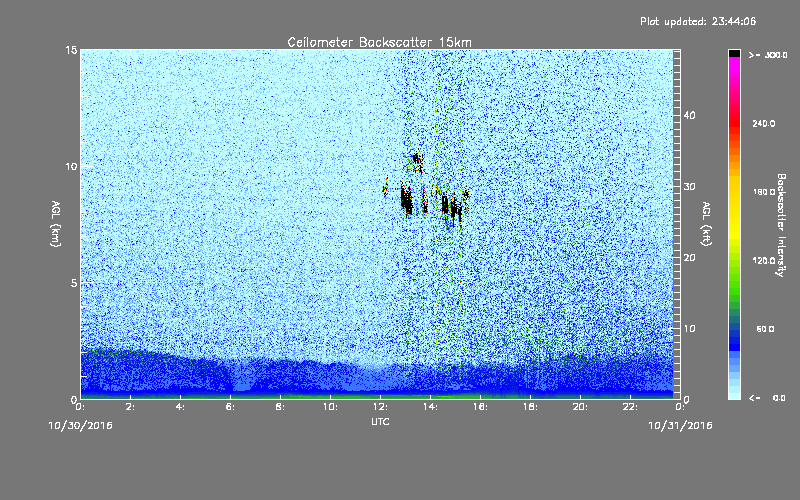Click the 'Plot updated: 23:44:06' timestamp

click(698, 21)
